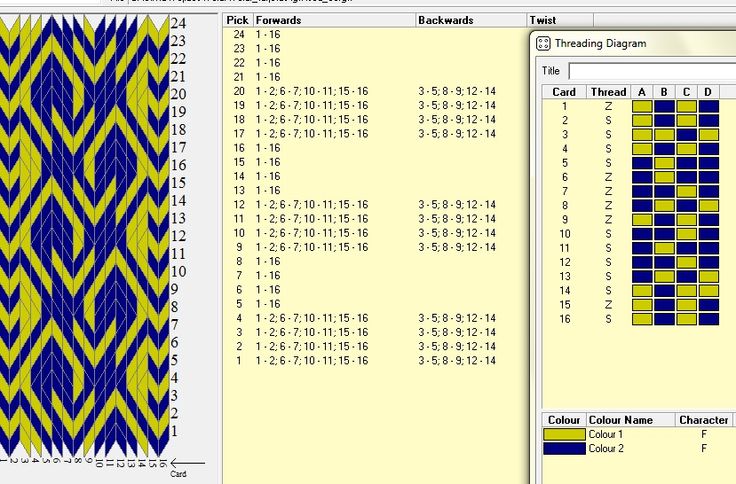The width and height of the screenshot is (736, 484).
Task: Toggle thread direction S for card 14
Action: click(608, 291)
